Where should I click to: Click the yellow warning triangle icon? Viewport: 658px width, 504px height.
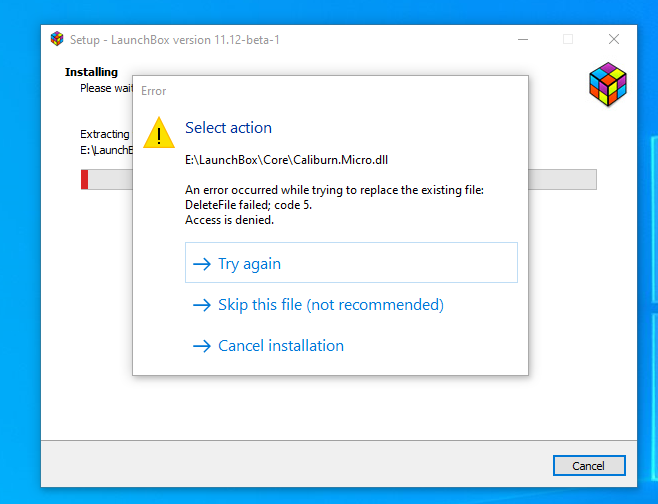coord(159,133)
